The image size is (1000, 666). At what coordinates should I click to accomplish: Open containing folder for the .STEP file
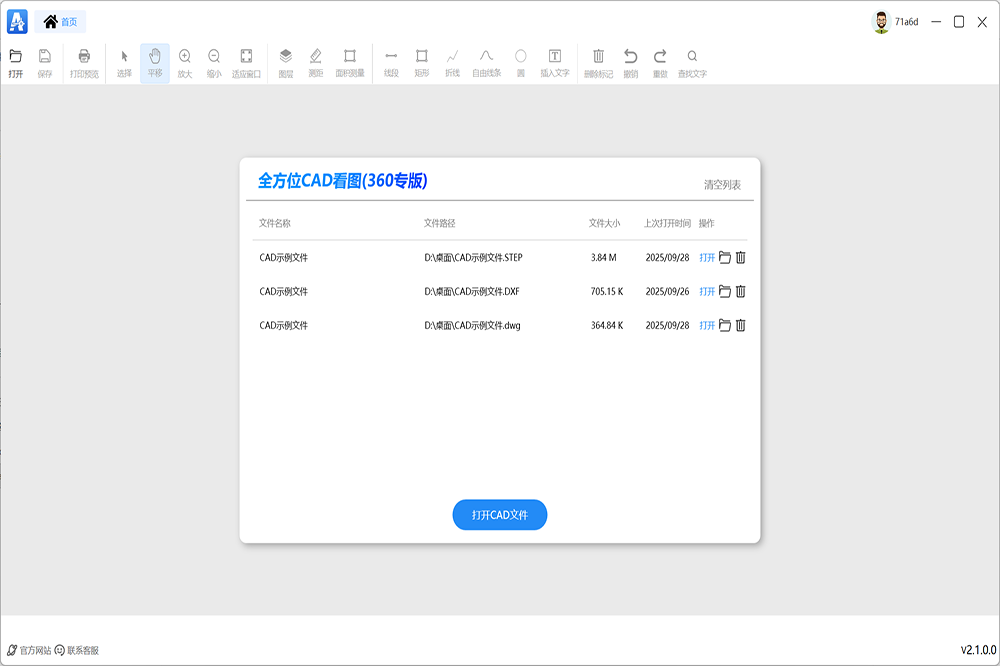point(725,258)
